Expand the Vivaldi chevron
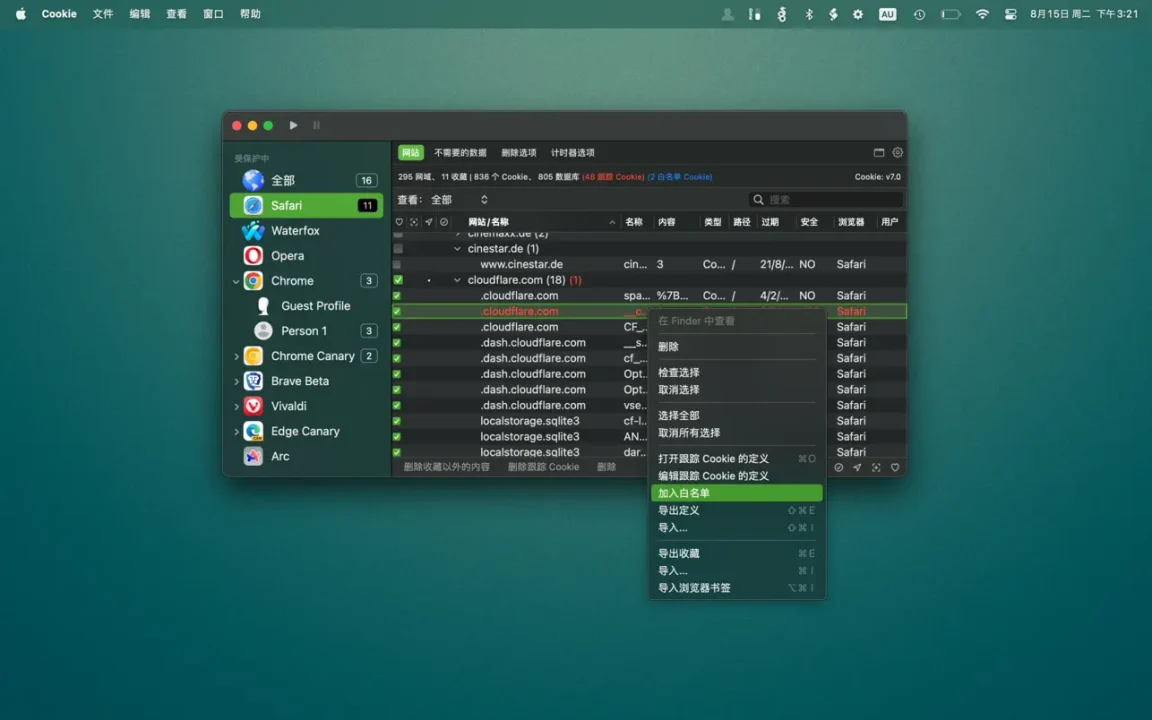 click(236, 406)
